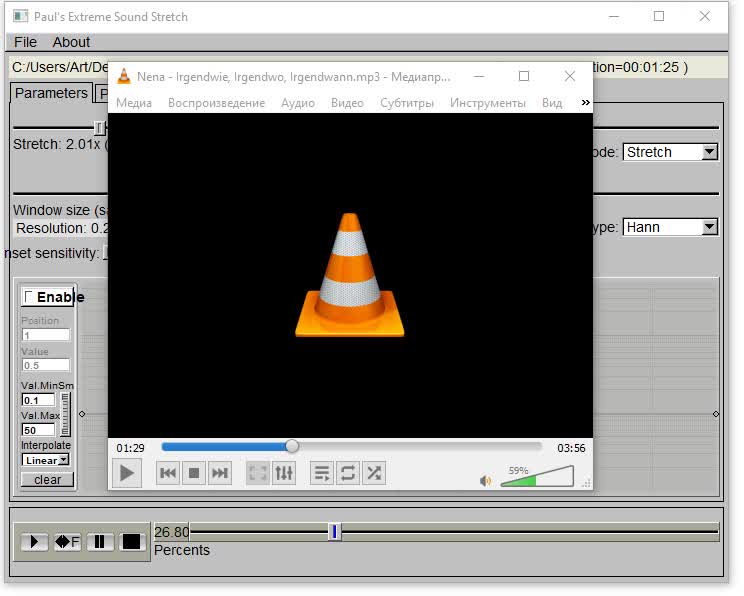
Task: Click the Percents position slider handle
Action: point(335,532)
